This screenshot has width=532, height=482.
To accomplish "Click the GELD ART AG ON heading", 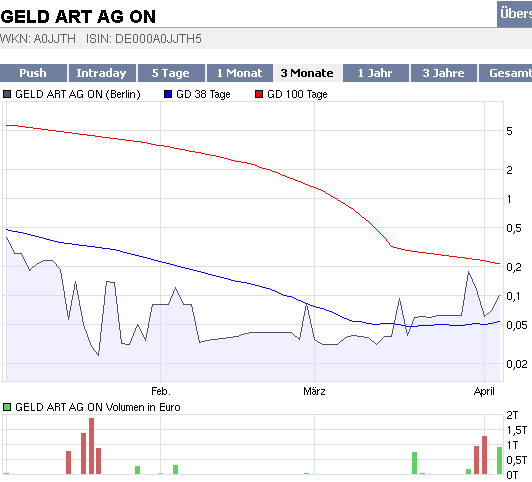I will point(78,17).
